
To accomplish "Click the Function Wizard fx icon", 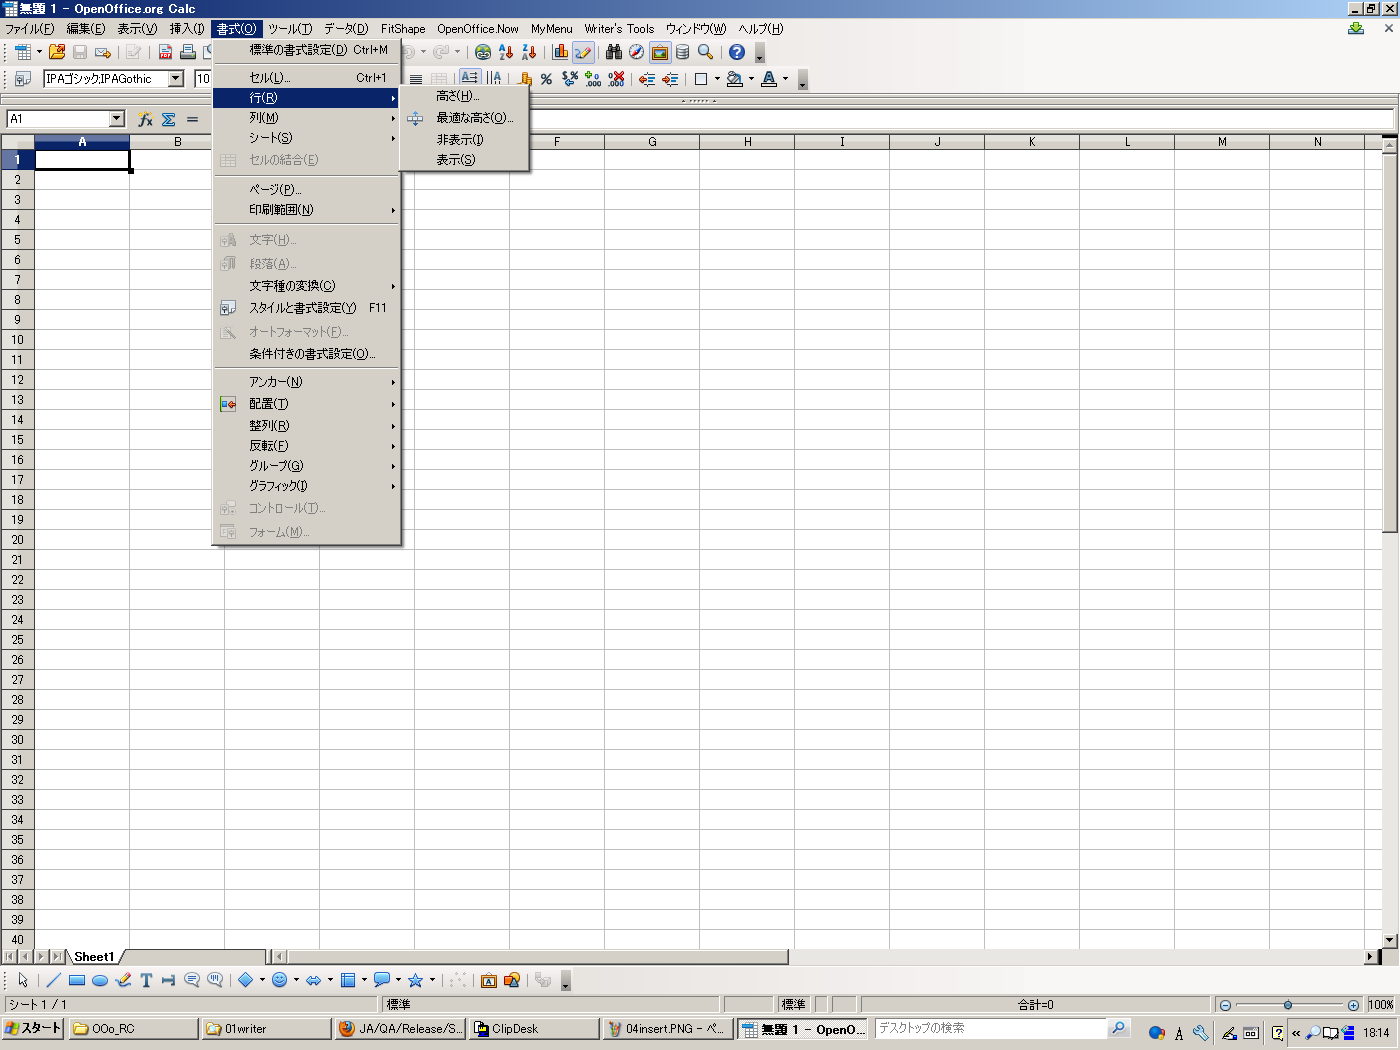I will click(x=145, y=119).
